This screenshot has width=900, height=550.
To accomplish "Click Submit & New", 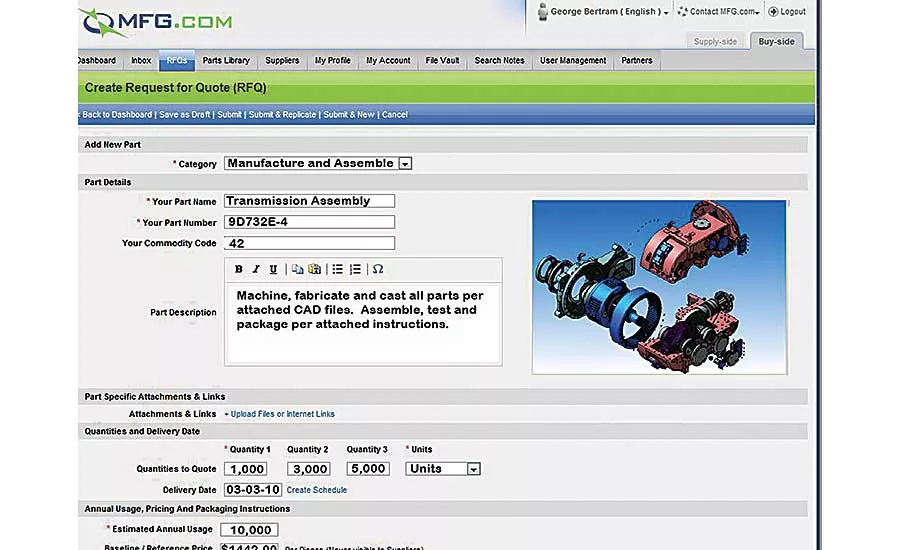I will (x=349, y=115).
